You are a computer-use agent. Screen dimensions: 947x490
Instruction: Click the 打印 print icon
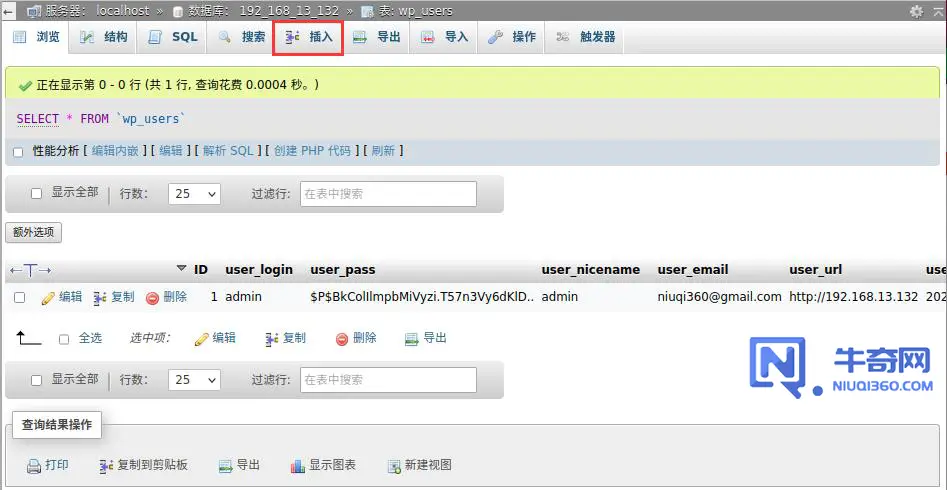coord(34,466)
